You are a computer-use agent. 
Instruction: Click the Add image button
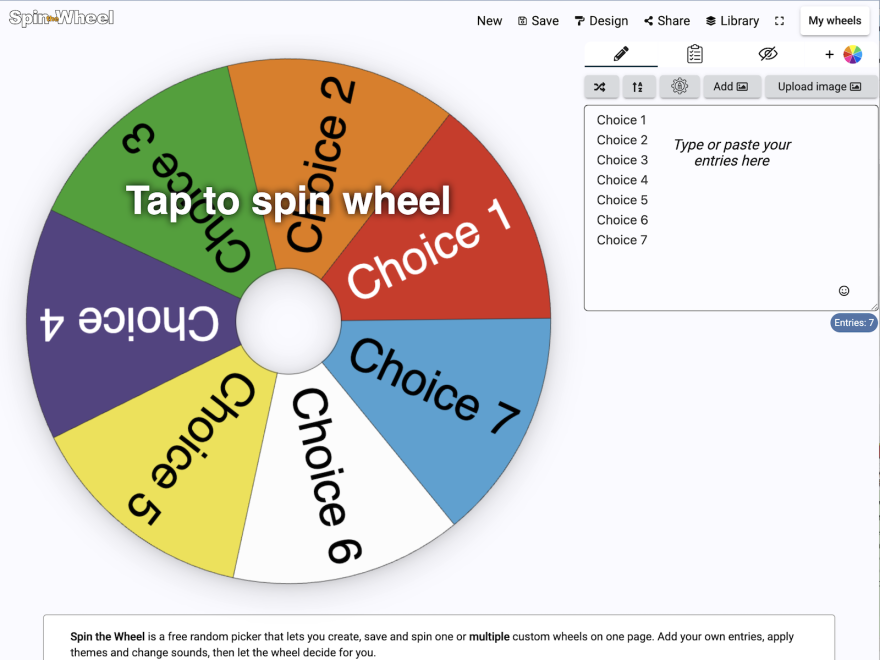tap(732, 86)
